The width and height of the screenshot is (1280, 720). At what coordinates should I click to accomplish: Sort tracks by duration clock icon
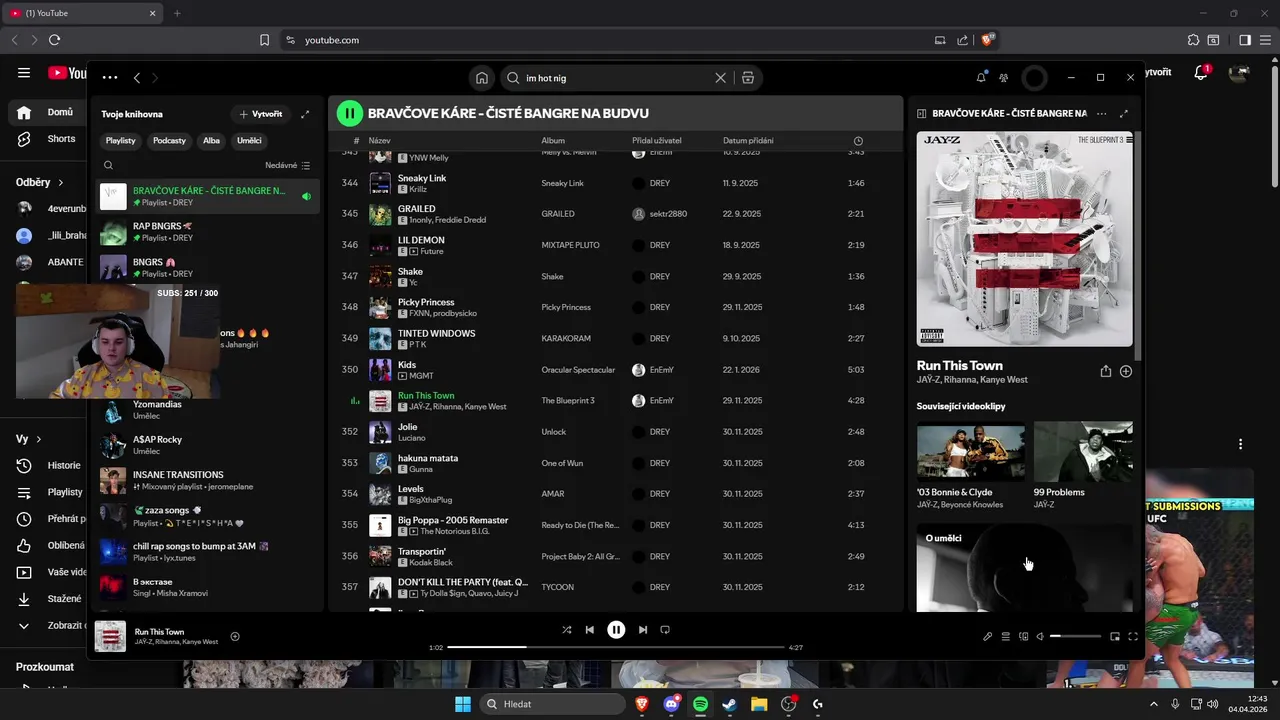(858, 141)
